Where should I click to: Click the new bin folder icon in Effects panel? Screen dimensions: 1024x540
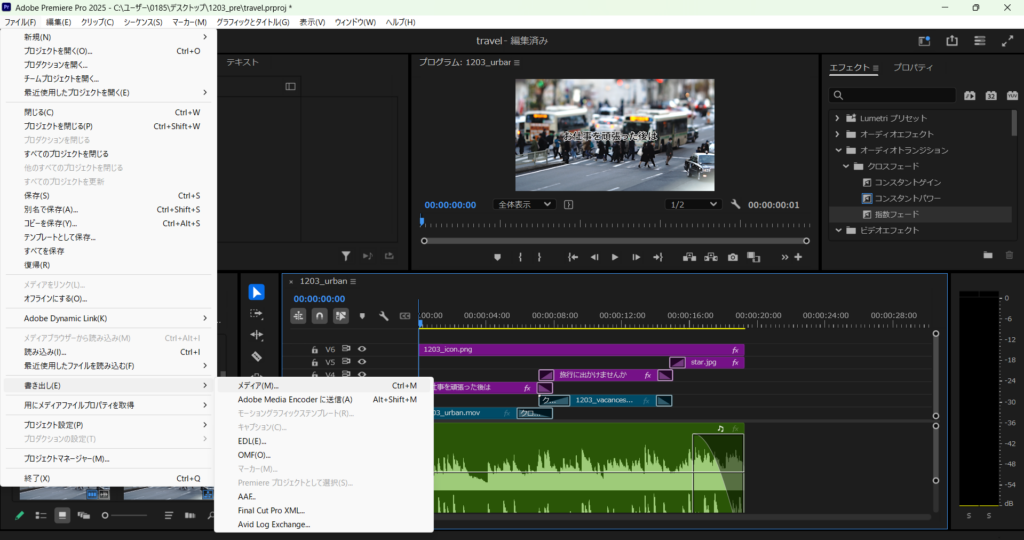tap(988, 256)
